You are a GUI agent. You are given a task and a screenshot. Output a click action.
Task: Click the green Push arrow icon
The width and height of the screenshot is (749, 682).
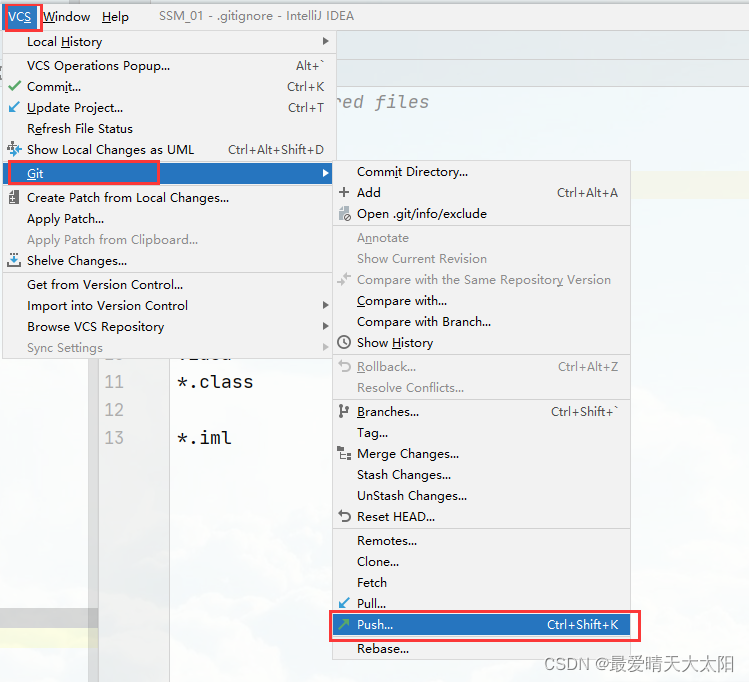click(x=343, y=624)
